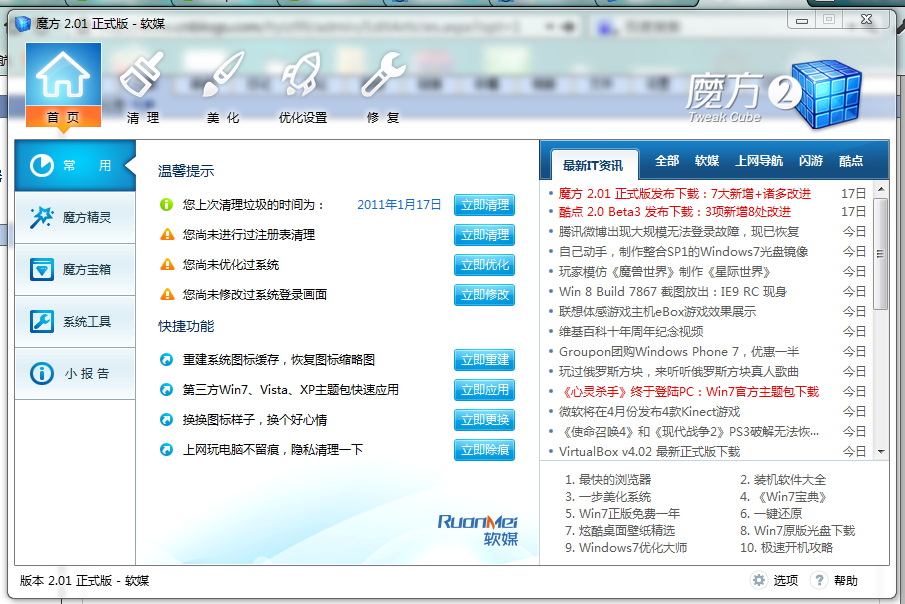The height and width of the screenshot is (604, 905).
Task: Switch to the 闪游 tab
Action: [810, 161]
